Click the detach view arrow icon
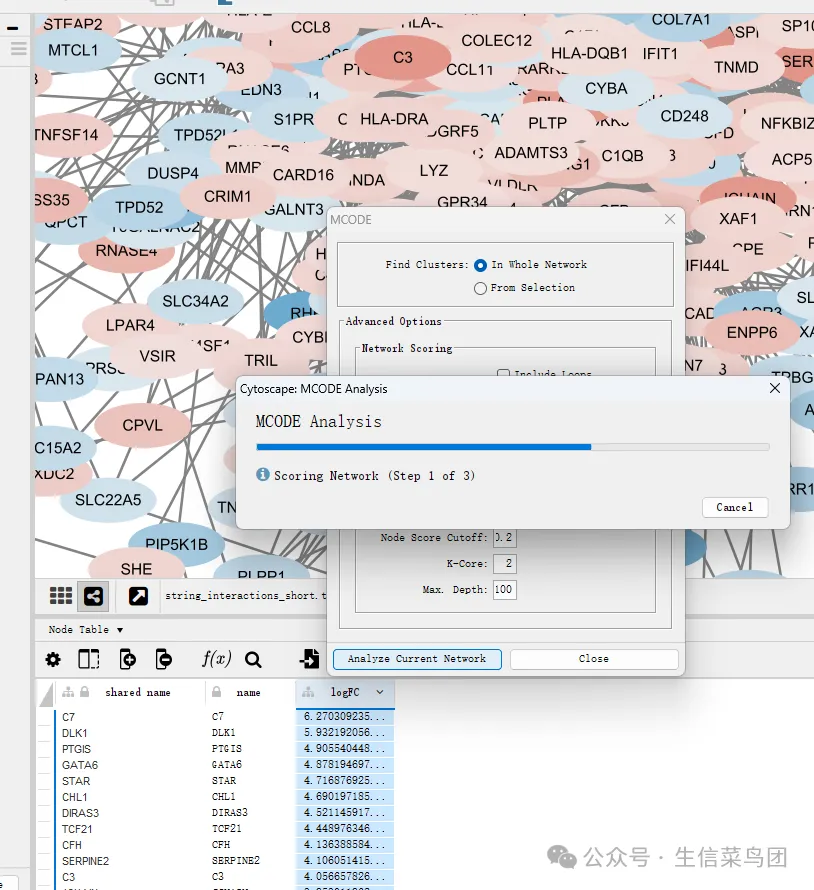This screenshot has height=890, width=814. click(x=138, y=596)
